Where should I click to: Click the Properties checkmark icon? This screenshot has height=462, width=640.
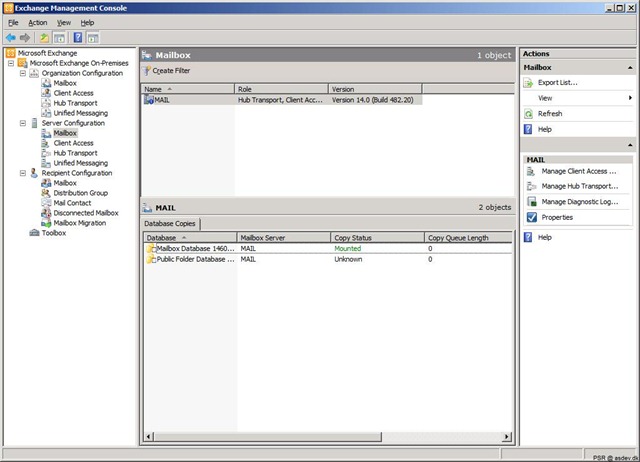[532, 217]
